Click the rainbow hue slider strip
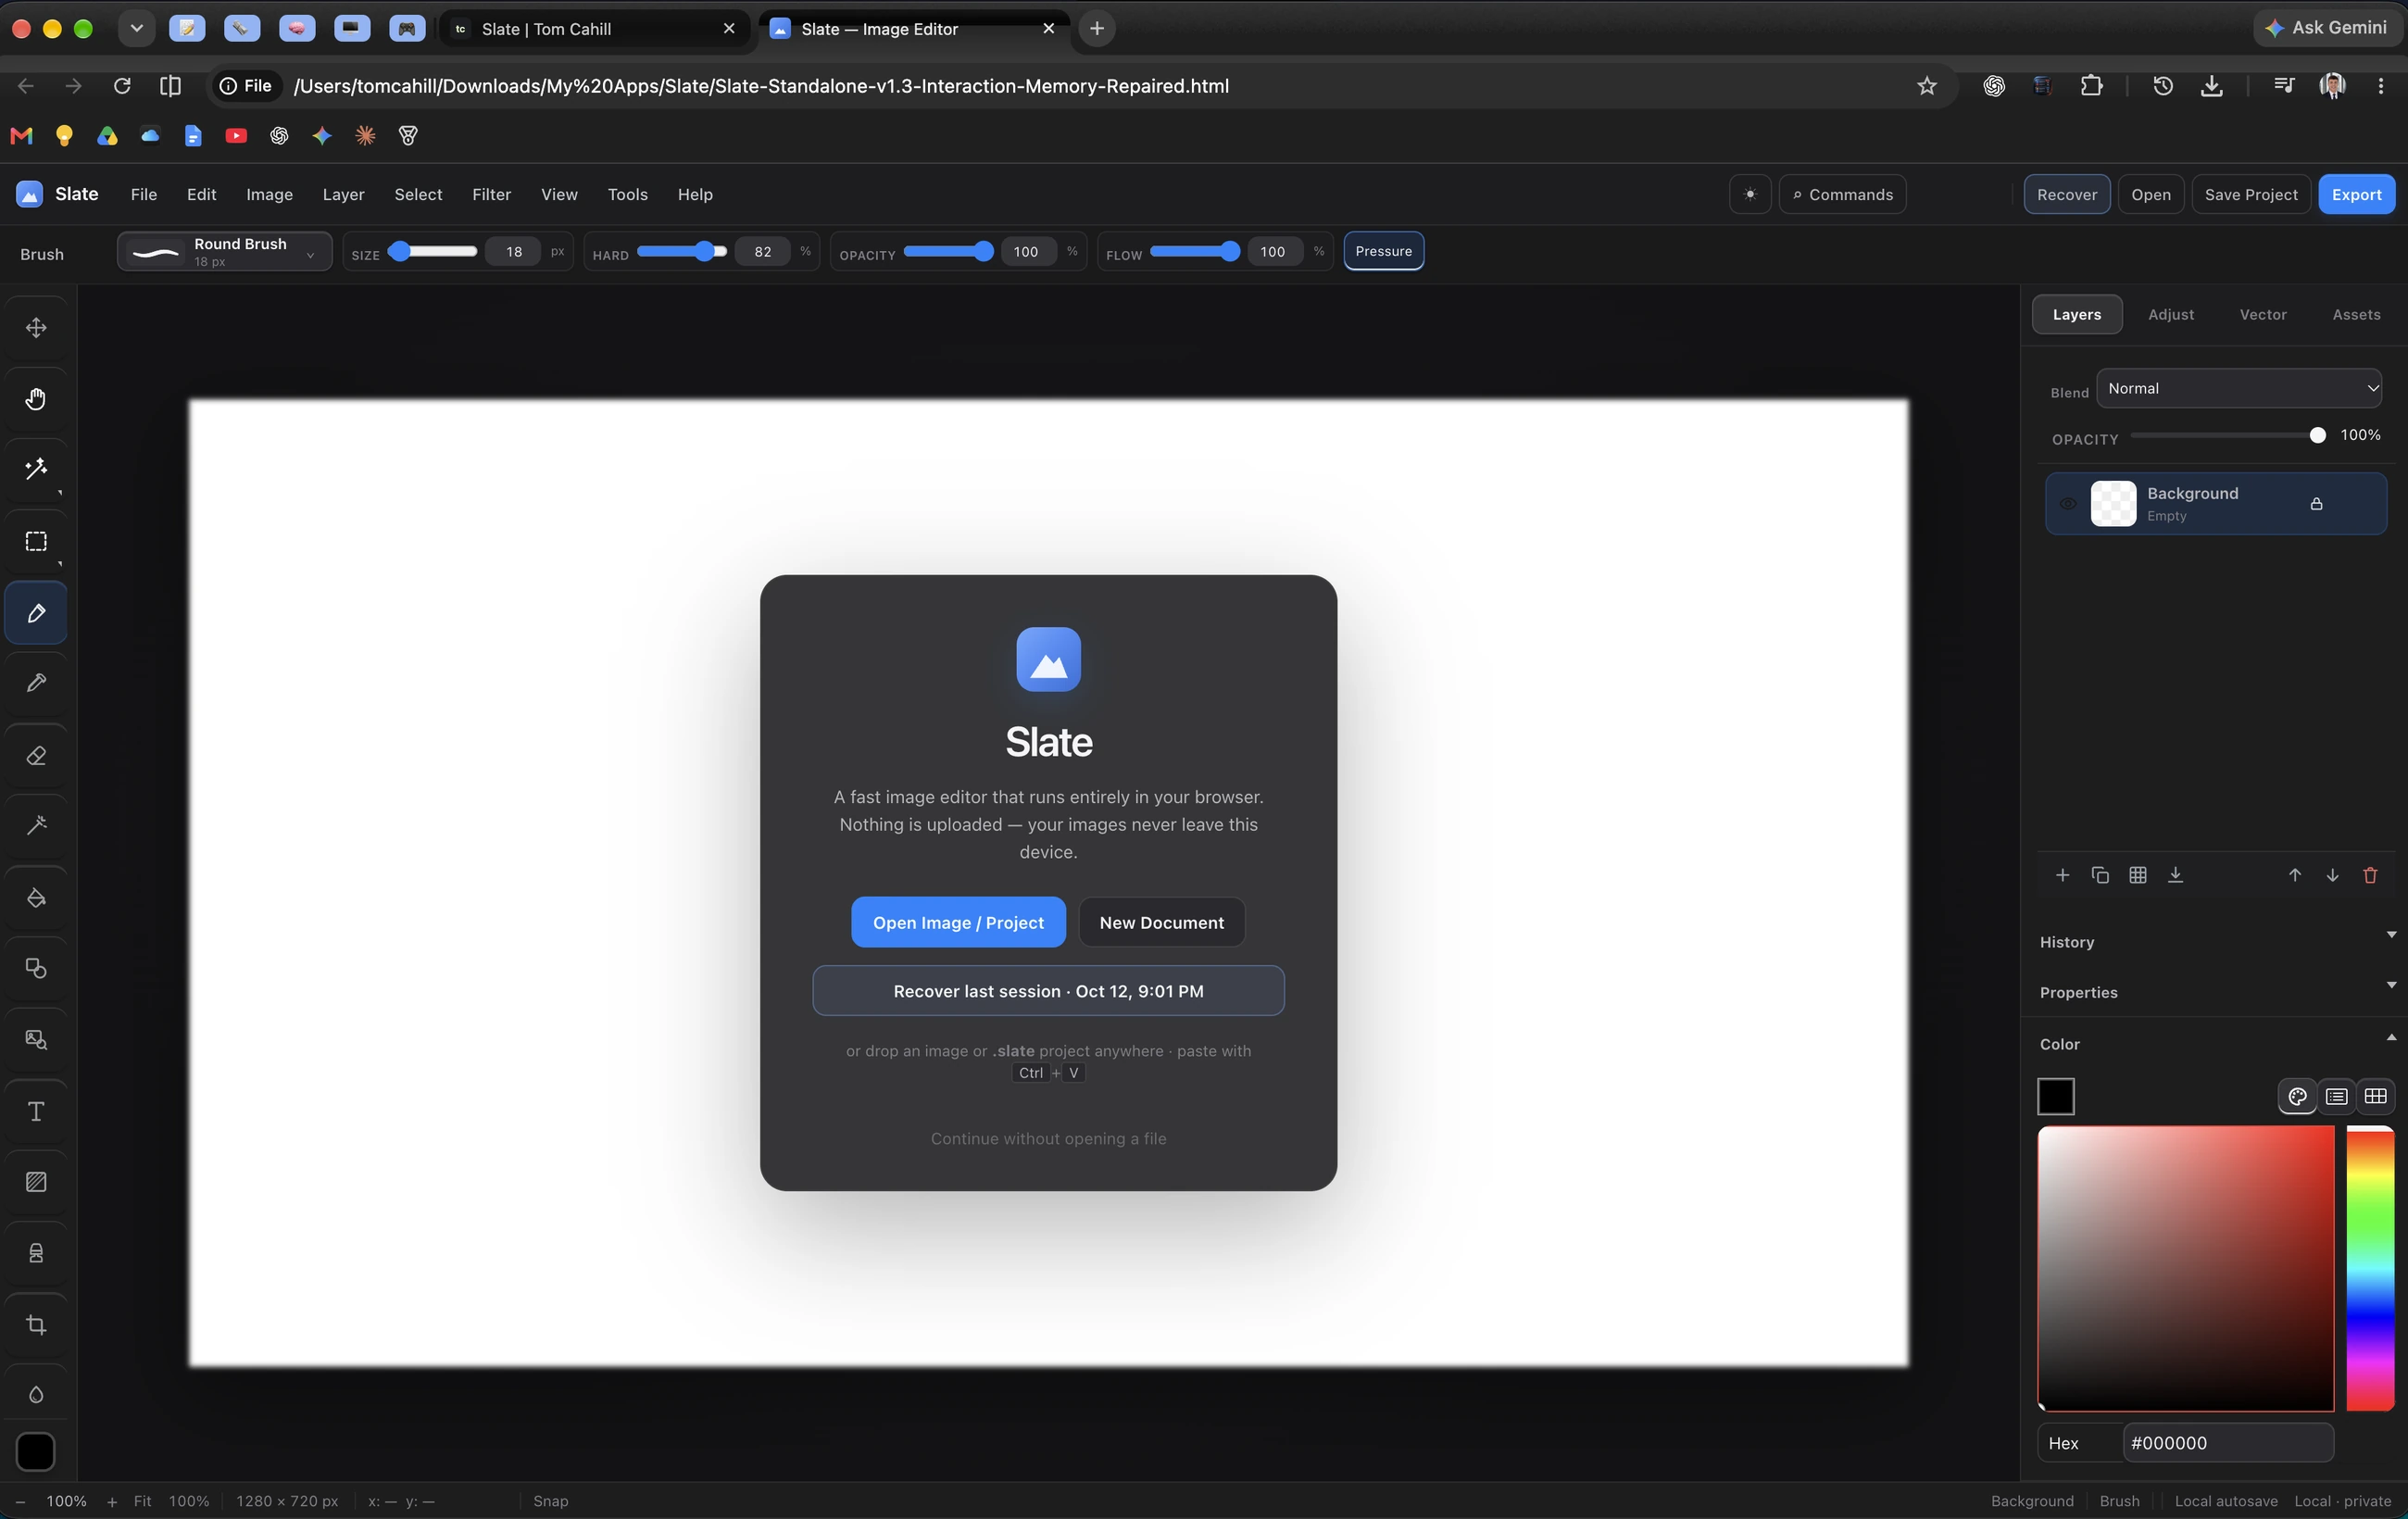The width and height of the screenshot is (2408, 1519). point(2370,1268)
